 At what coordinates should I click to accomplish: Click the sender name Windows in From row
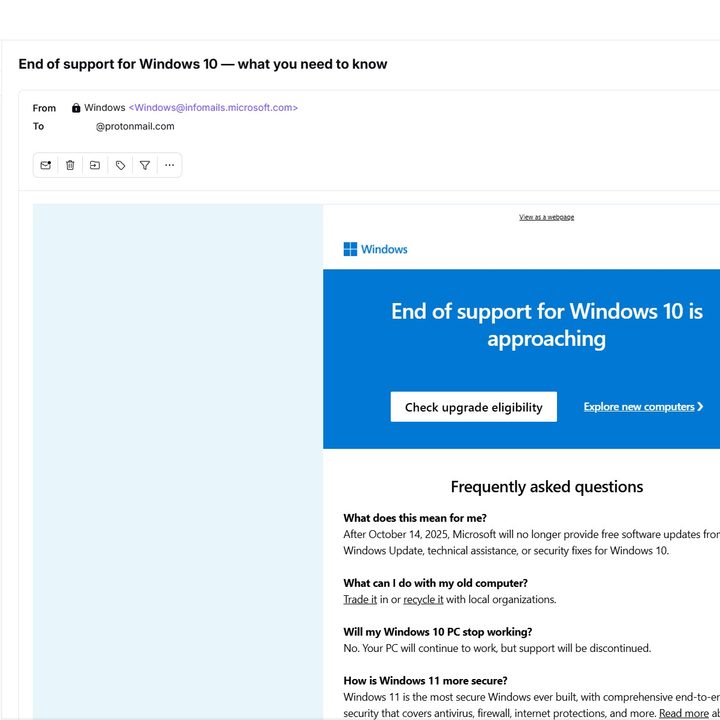click(105, 107)
